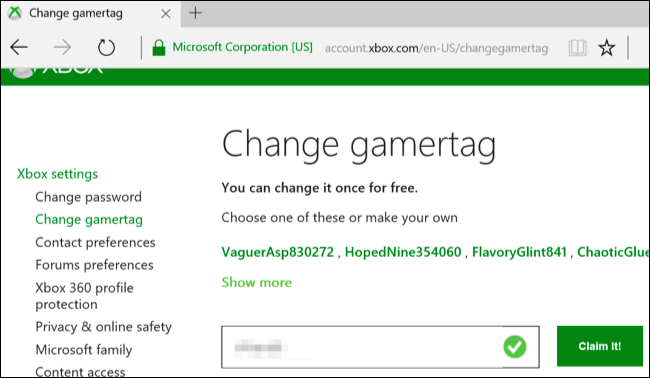Select Change gamertag in sidebar

pyautogui.click(x=89, y=220)
